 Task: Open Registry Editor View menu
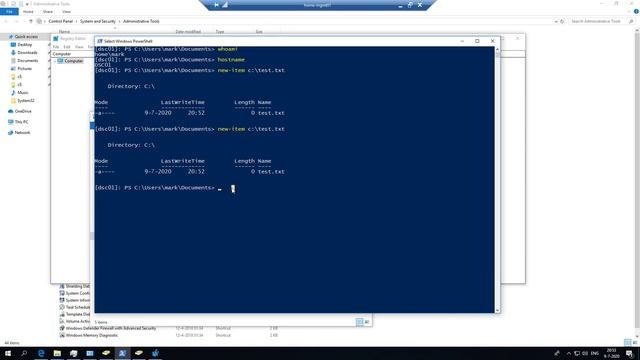tap(79, 47)
